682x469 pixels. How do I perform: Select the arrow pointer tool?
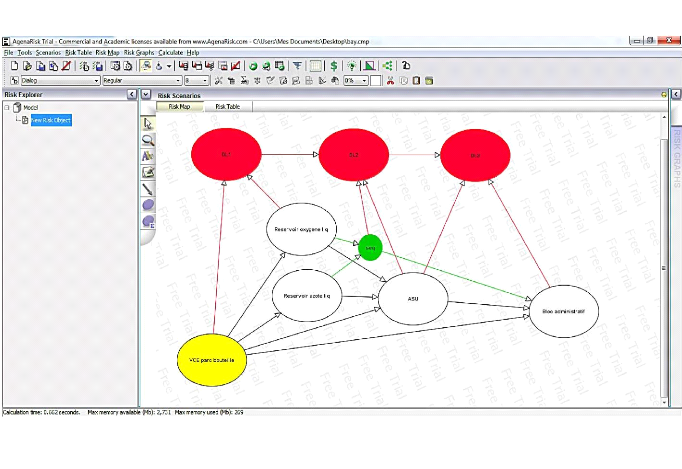coord(148,123)
